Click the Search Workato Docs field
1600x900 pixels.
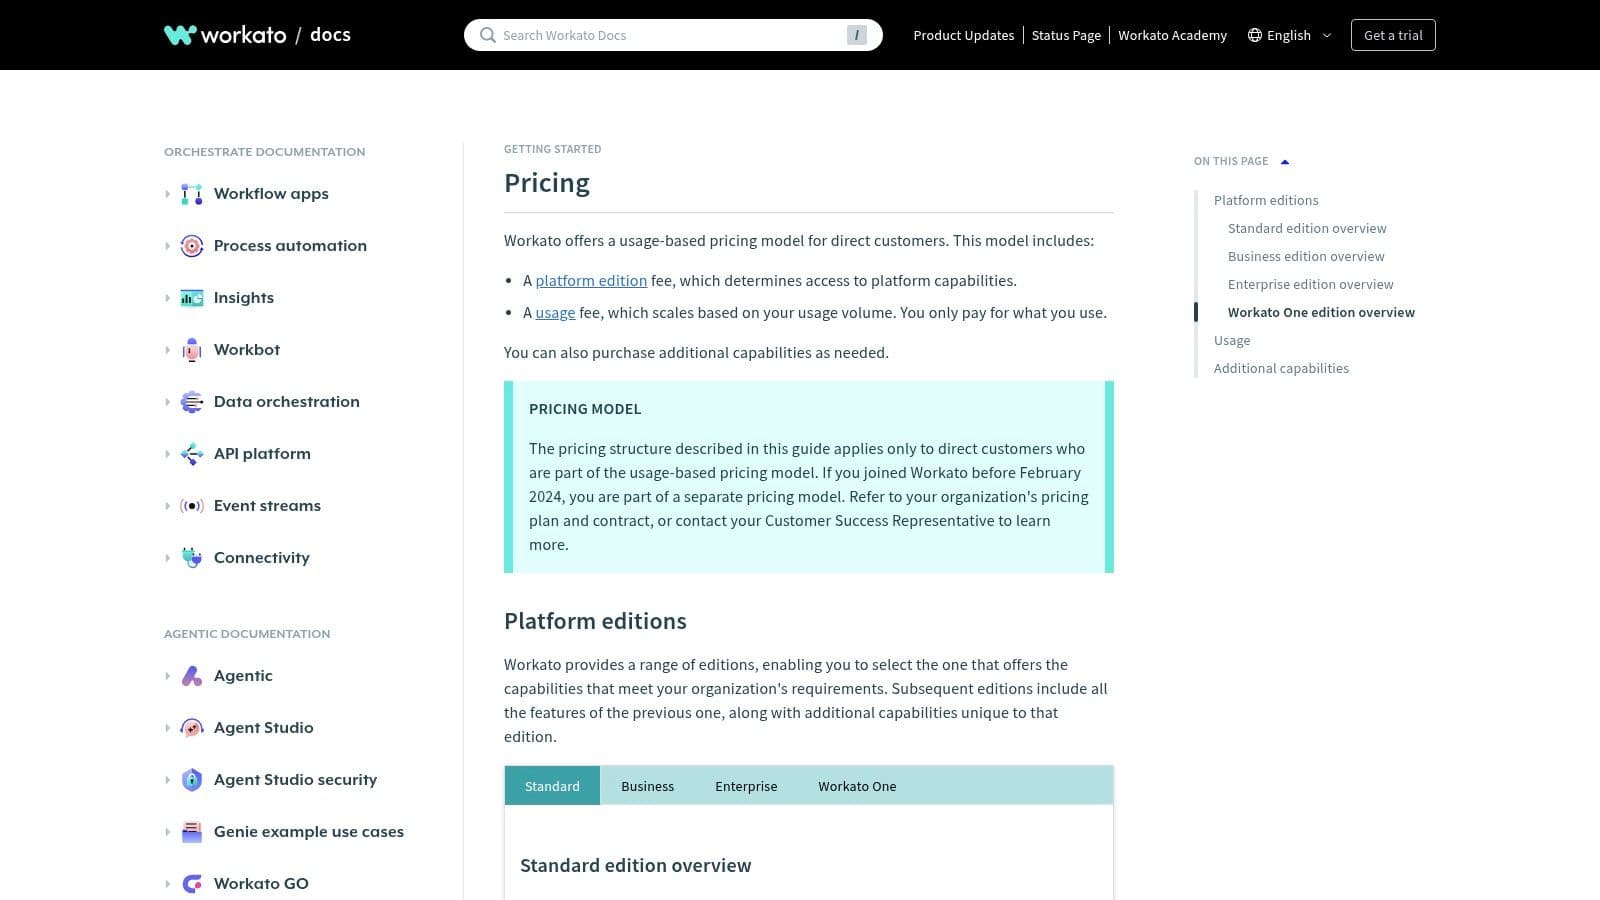[x=670, y=34]
